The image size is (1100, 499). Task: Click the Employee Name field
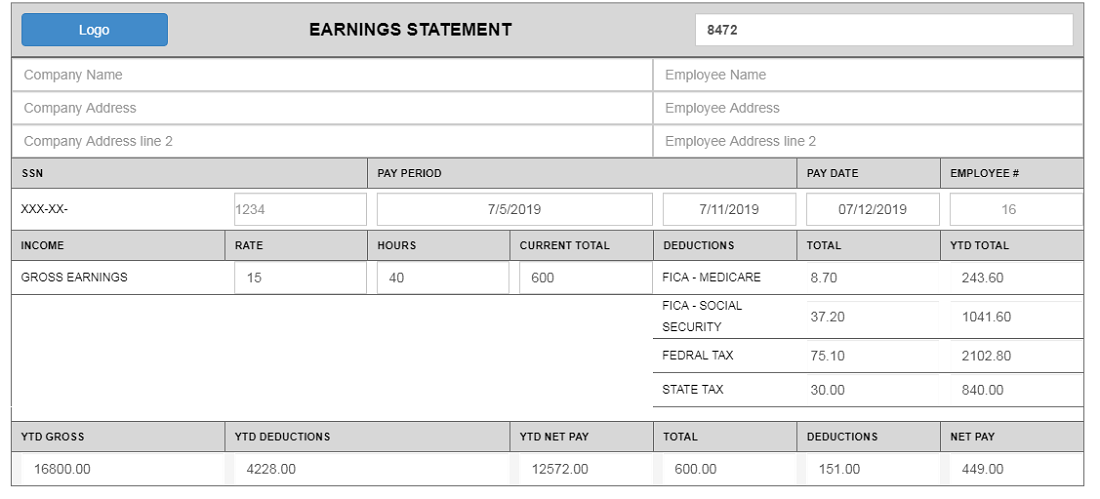869,75
